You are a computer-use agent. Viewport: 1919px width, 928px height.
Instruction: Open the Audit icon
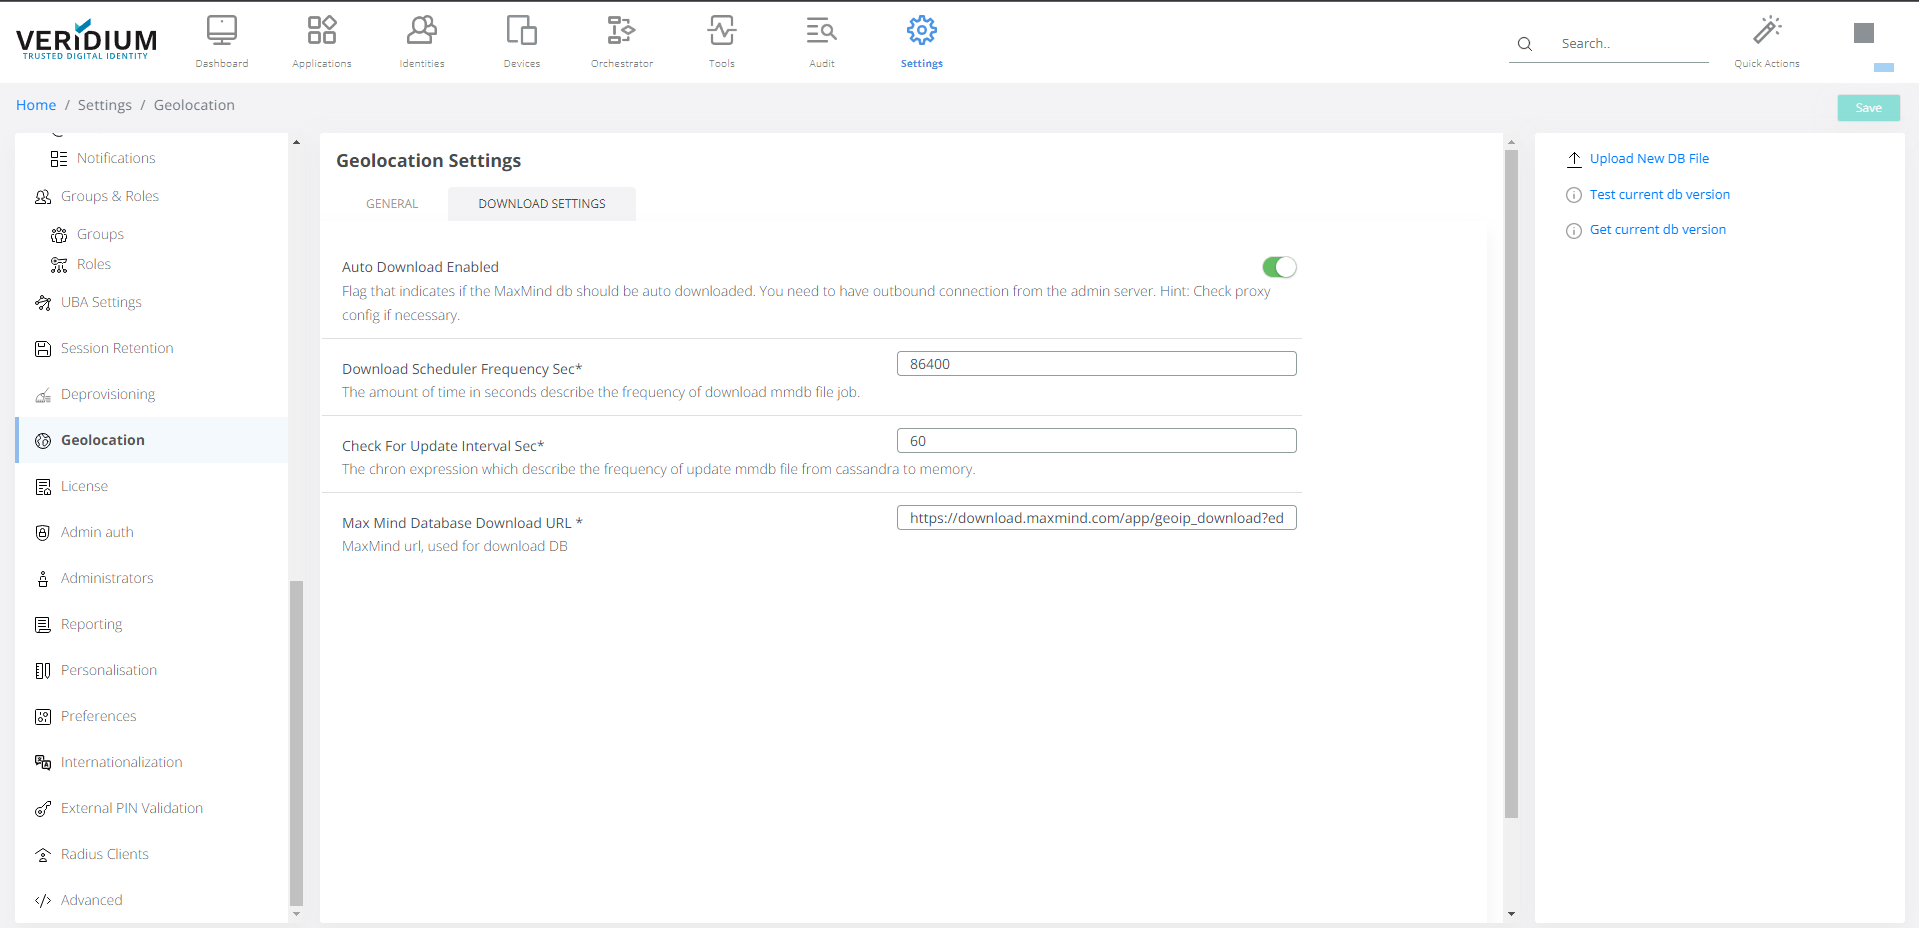[821, 32]
